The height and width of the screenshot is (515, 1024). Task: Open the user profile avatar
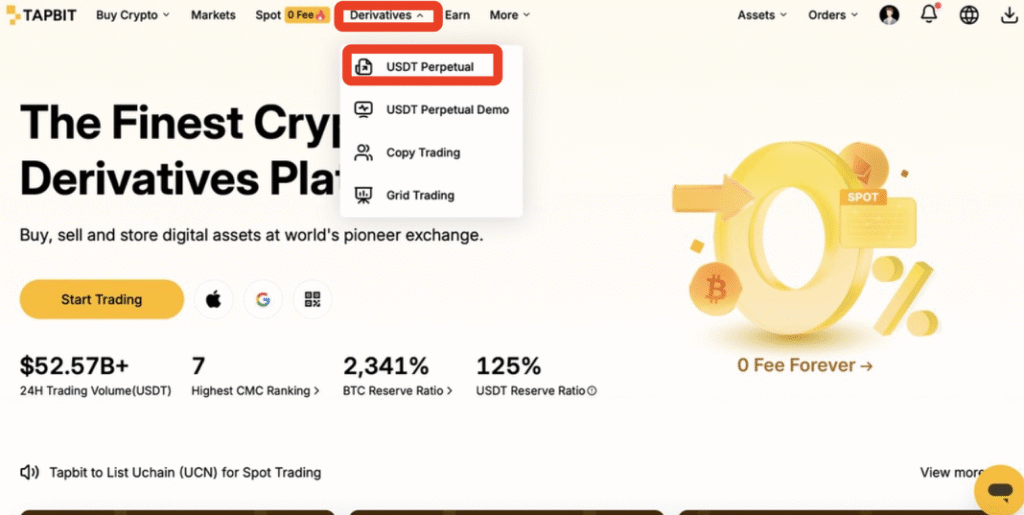(889, 15)
